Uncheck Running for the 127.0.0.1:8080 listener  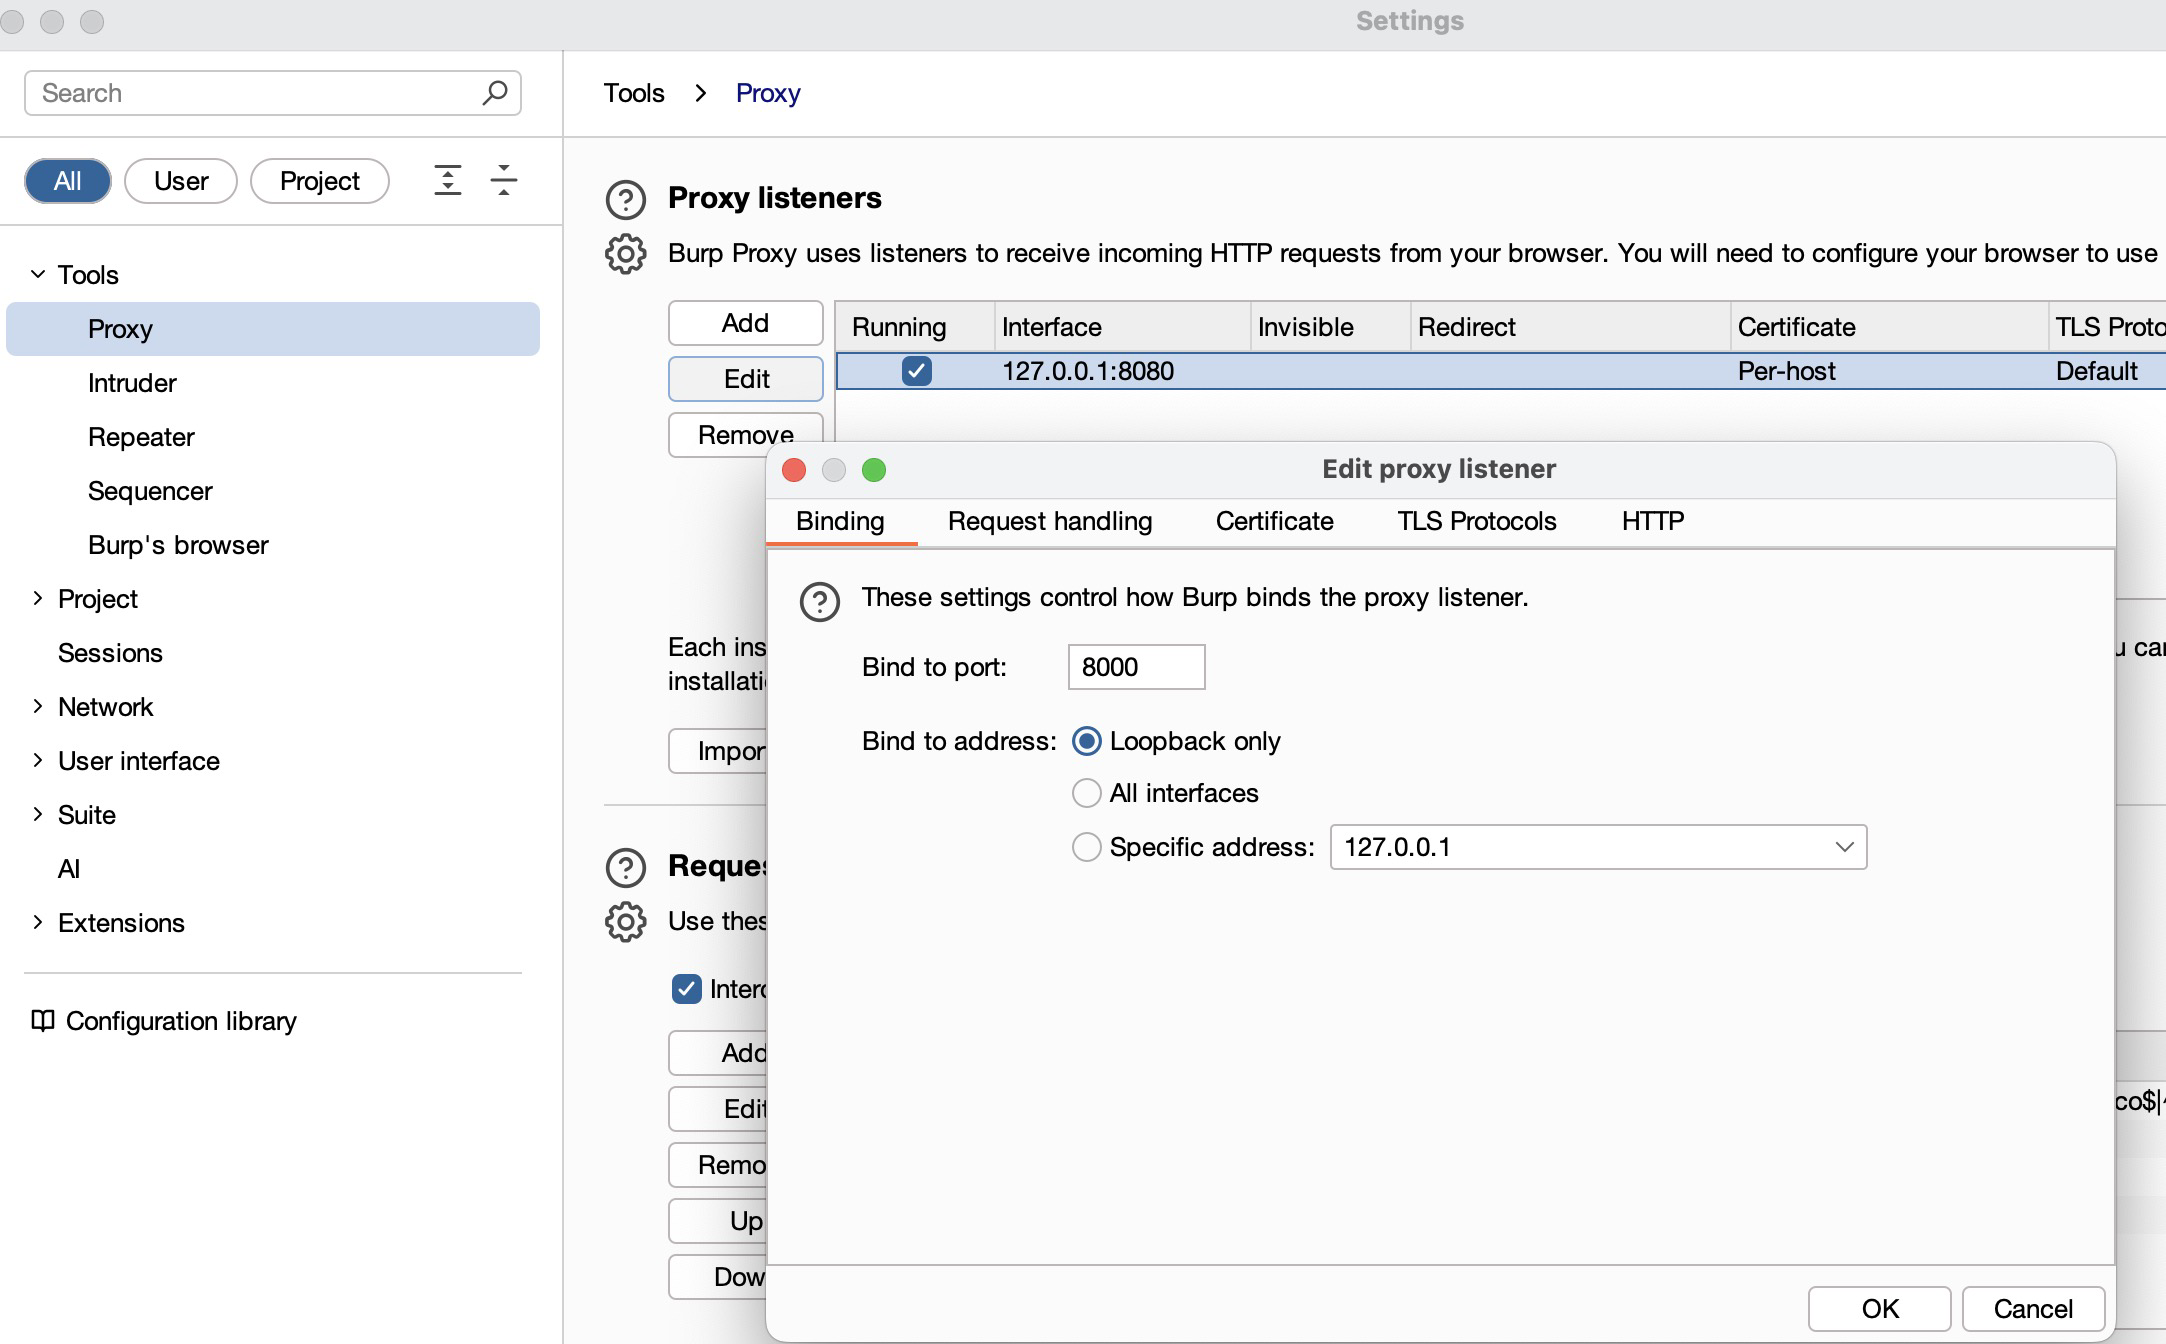click(x=916, y=371)
